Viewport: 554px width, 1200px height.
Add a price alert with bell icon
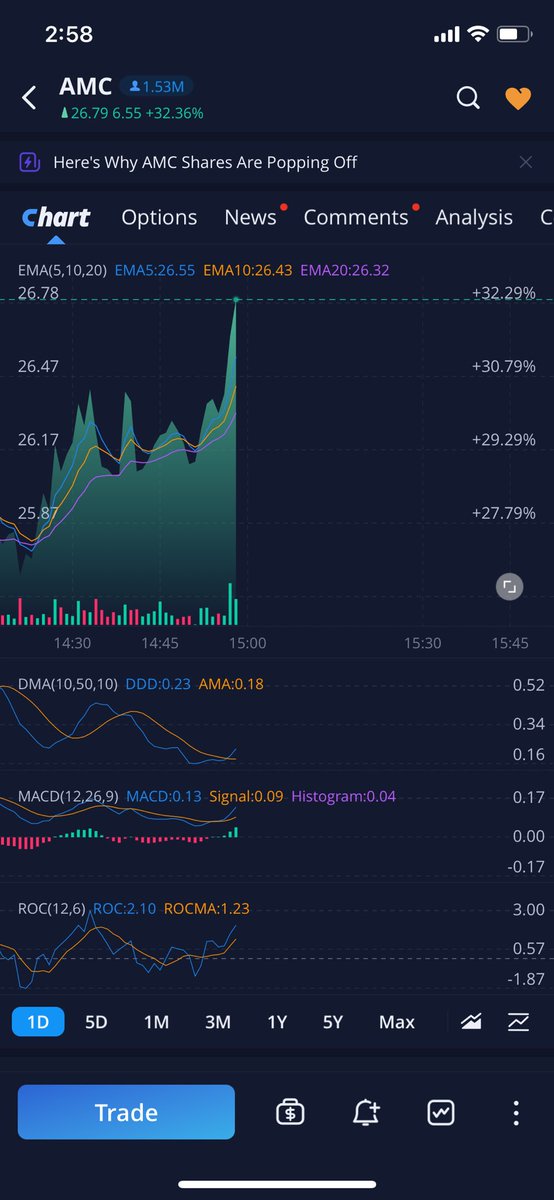click(366, 1112)
